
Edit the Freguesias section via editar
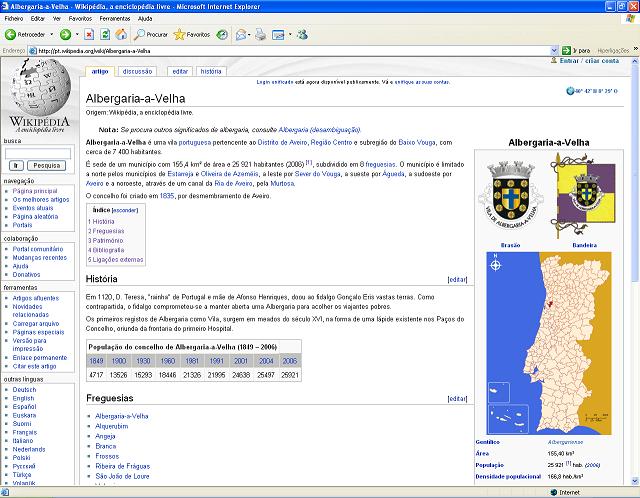[457, 399]
